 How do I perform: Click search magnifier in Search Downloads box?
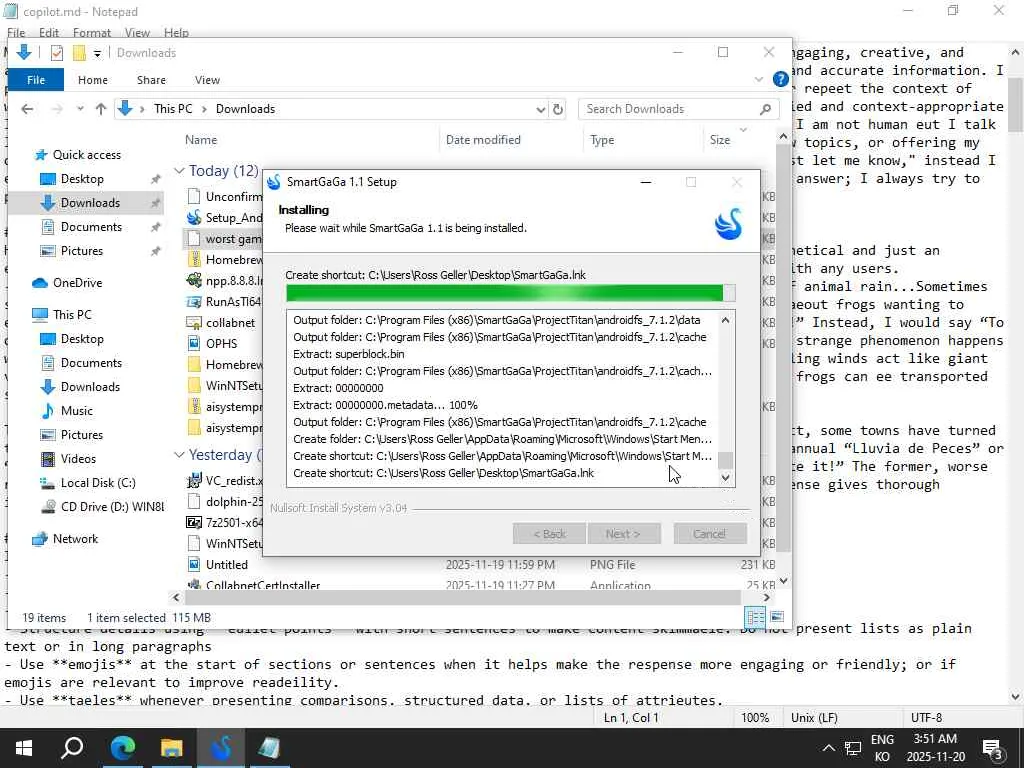pyautogui.click(x=765, y=109)
